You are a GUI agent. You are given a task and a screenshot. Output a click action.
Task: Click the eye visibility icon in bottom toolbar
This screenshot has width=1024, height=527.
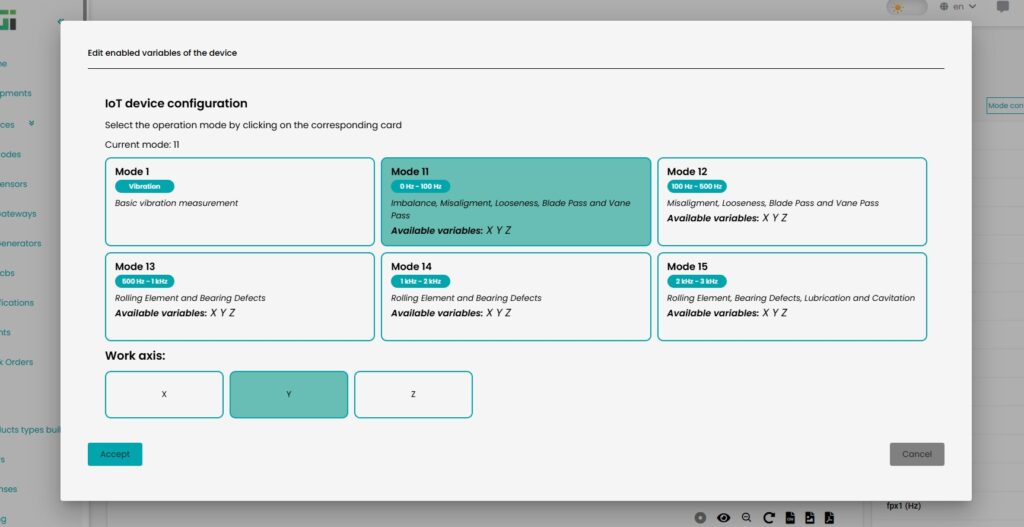[723, 518]
